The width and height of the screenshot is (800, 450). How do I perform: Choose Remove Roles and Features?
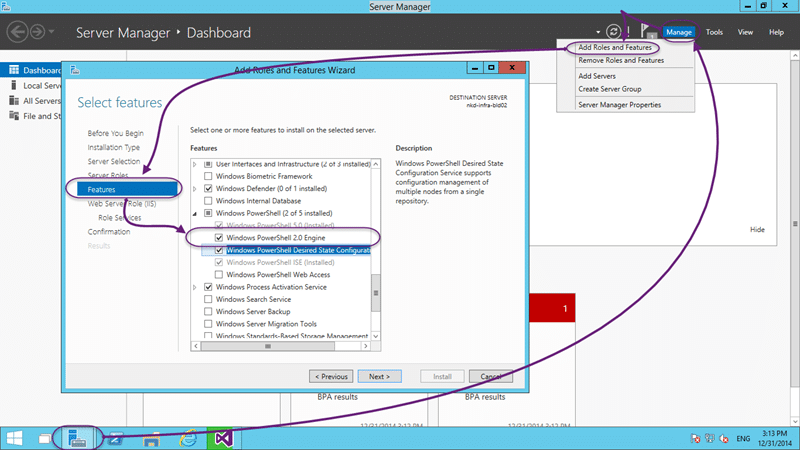pyautogui.click(x=621, y=60)
